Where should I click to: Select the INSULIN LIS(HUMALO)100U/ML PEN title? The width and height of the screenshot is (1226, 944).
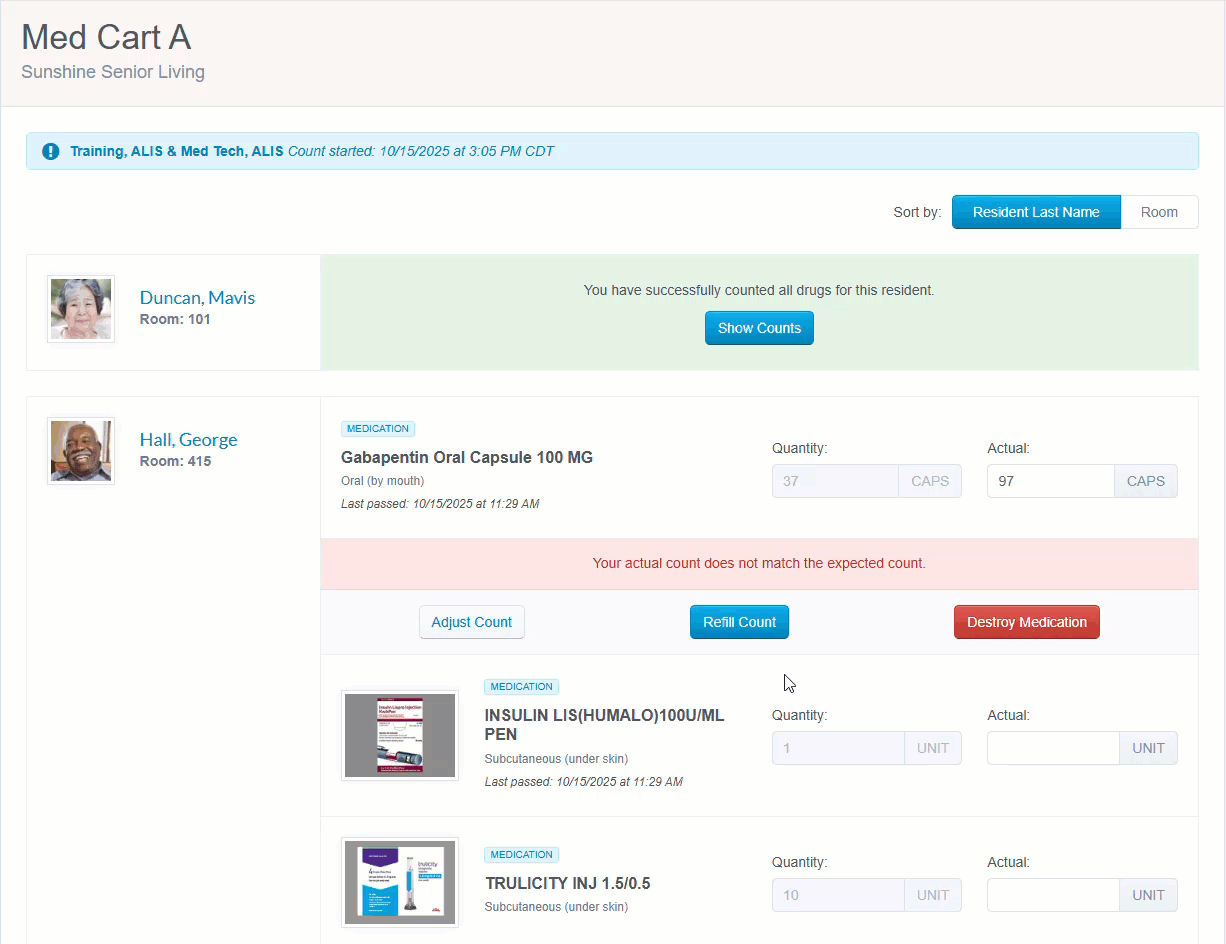coord(604,725)
